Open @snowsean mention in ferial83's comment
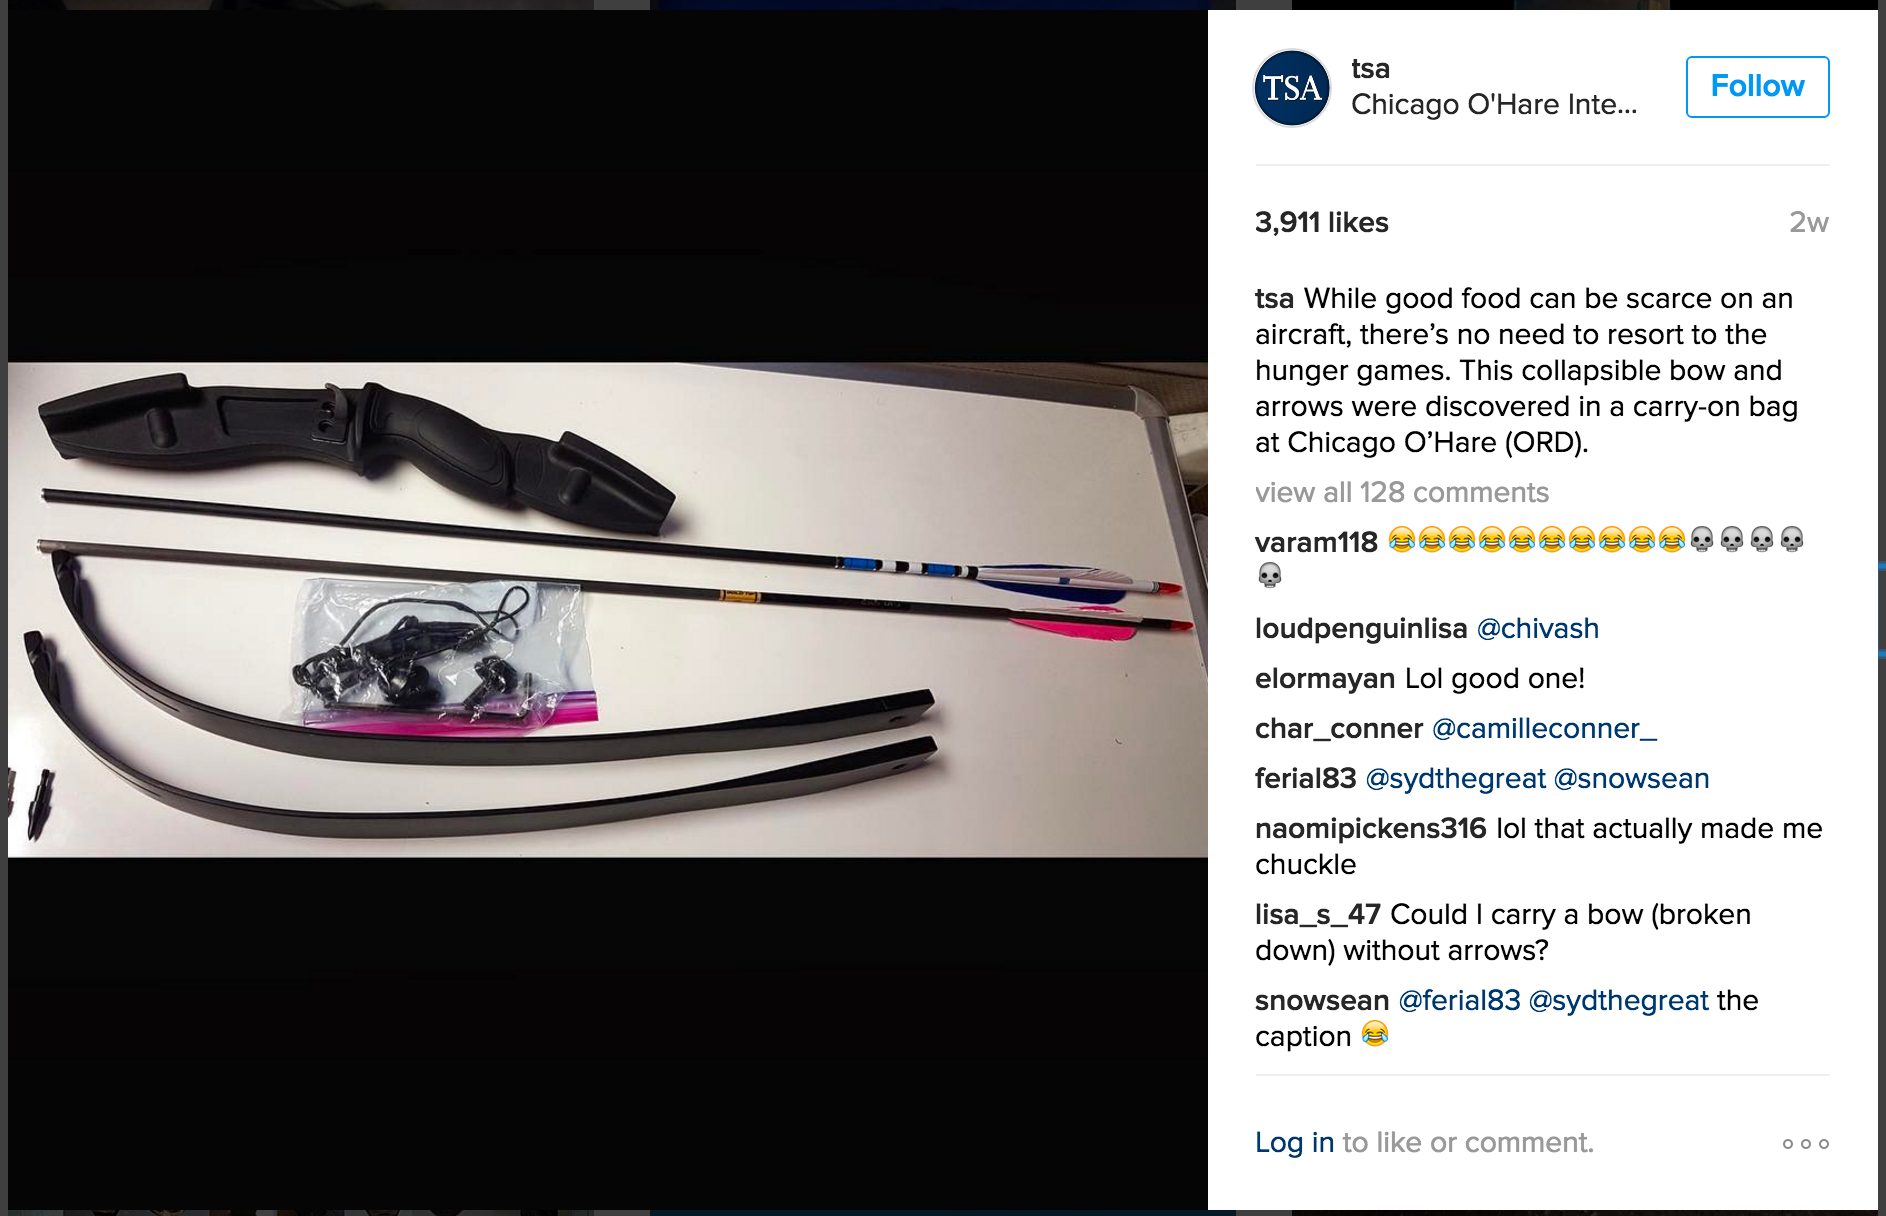Image resolution: width=1886 pixels, height=1216 pixels. tap(1631, 778)
